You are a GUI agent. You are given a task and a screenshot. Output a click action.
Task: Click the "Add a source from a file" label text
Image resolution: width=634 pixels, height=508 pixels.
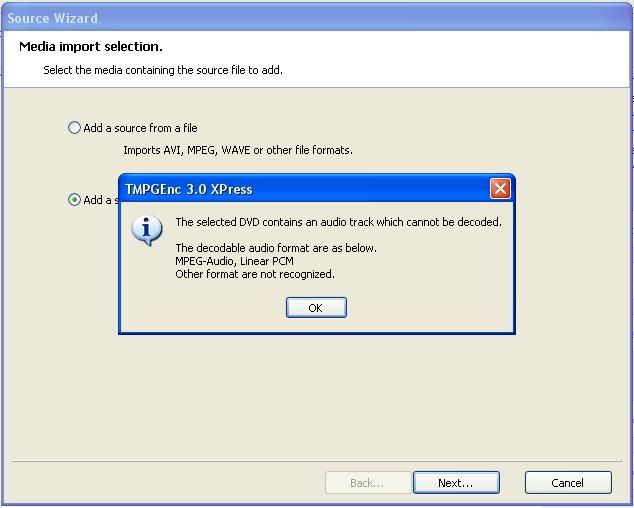click(140, 128)
